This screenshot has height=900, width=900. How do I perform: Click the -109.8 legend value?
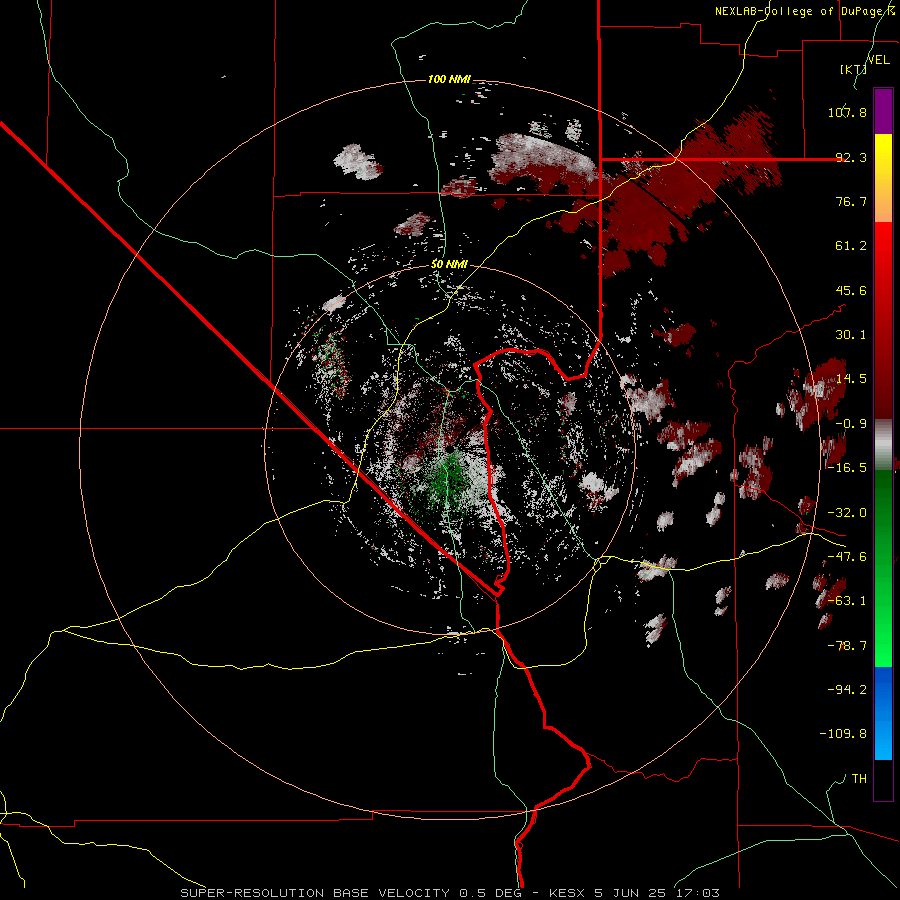843,734
